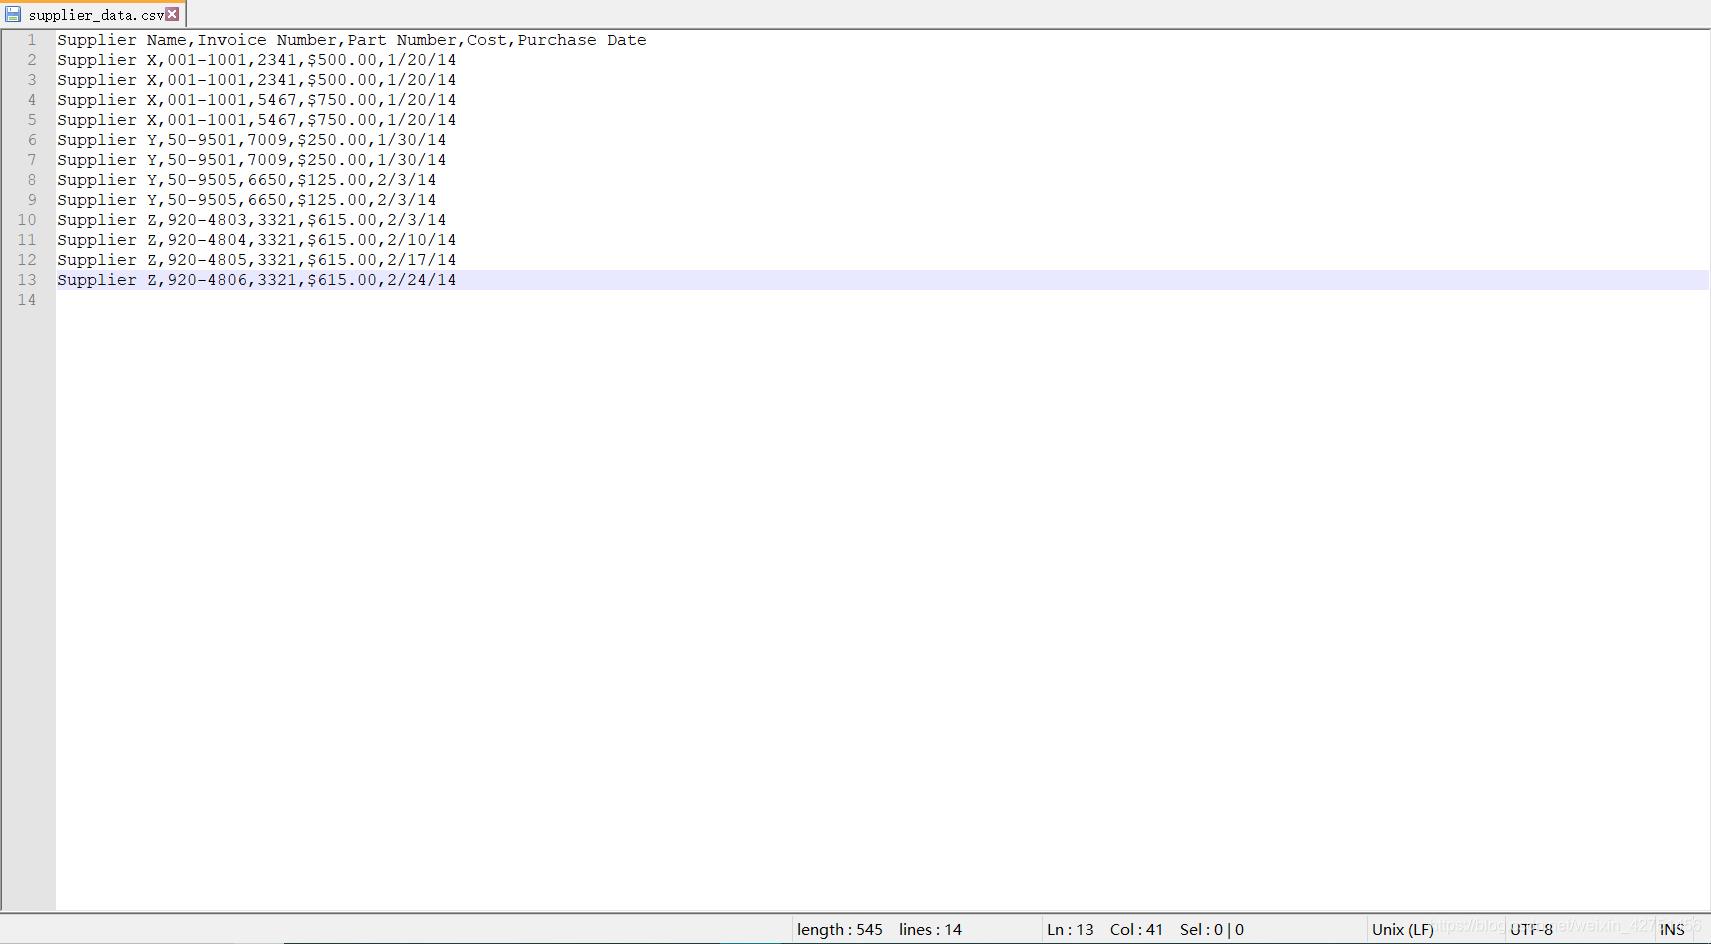Select the supplier_data.csv tab

95,15
